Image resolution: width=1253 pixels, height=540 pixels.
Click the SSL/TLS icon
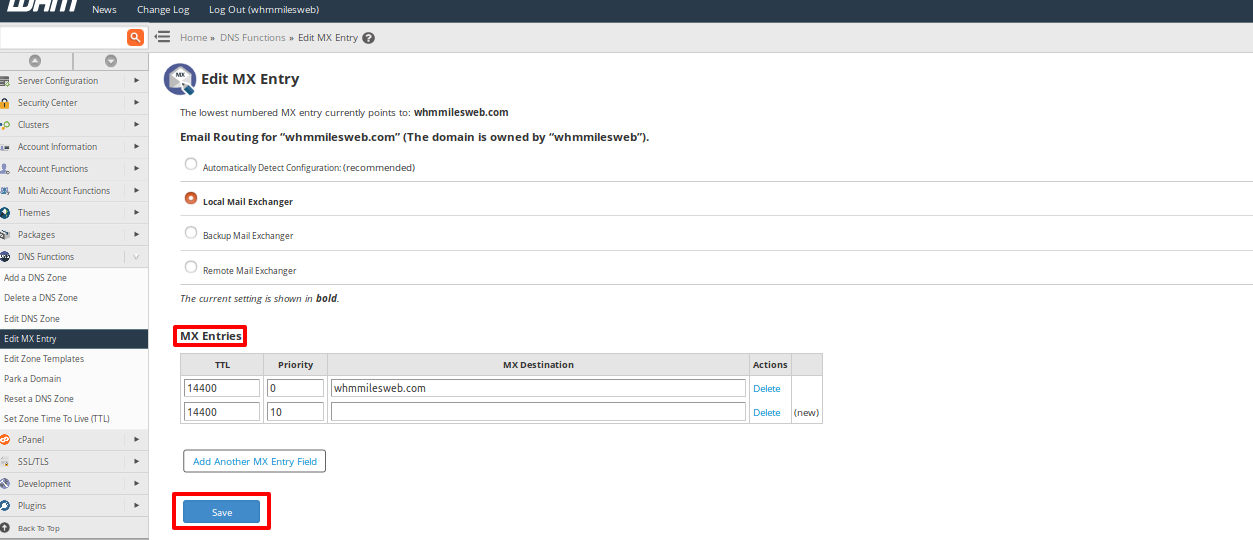tap(6, 462)
